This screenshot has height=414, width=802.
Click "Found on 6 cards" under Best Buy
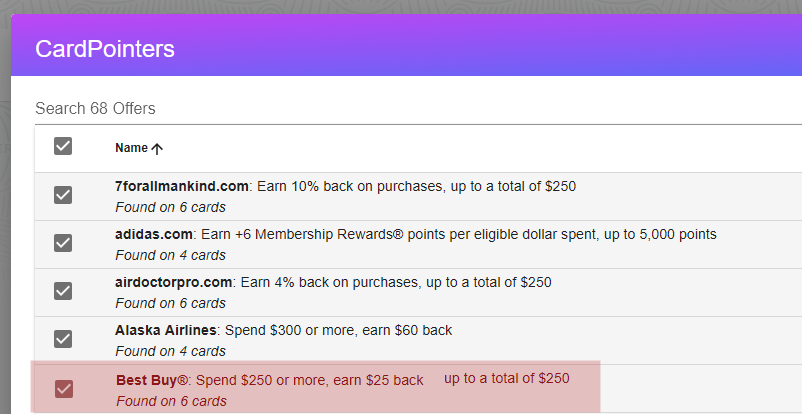click(170, 401)
